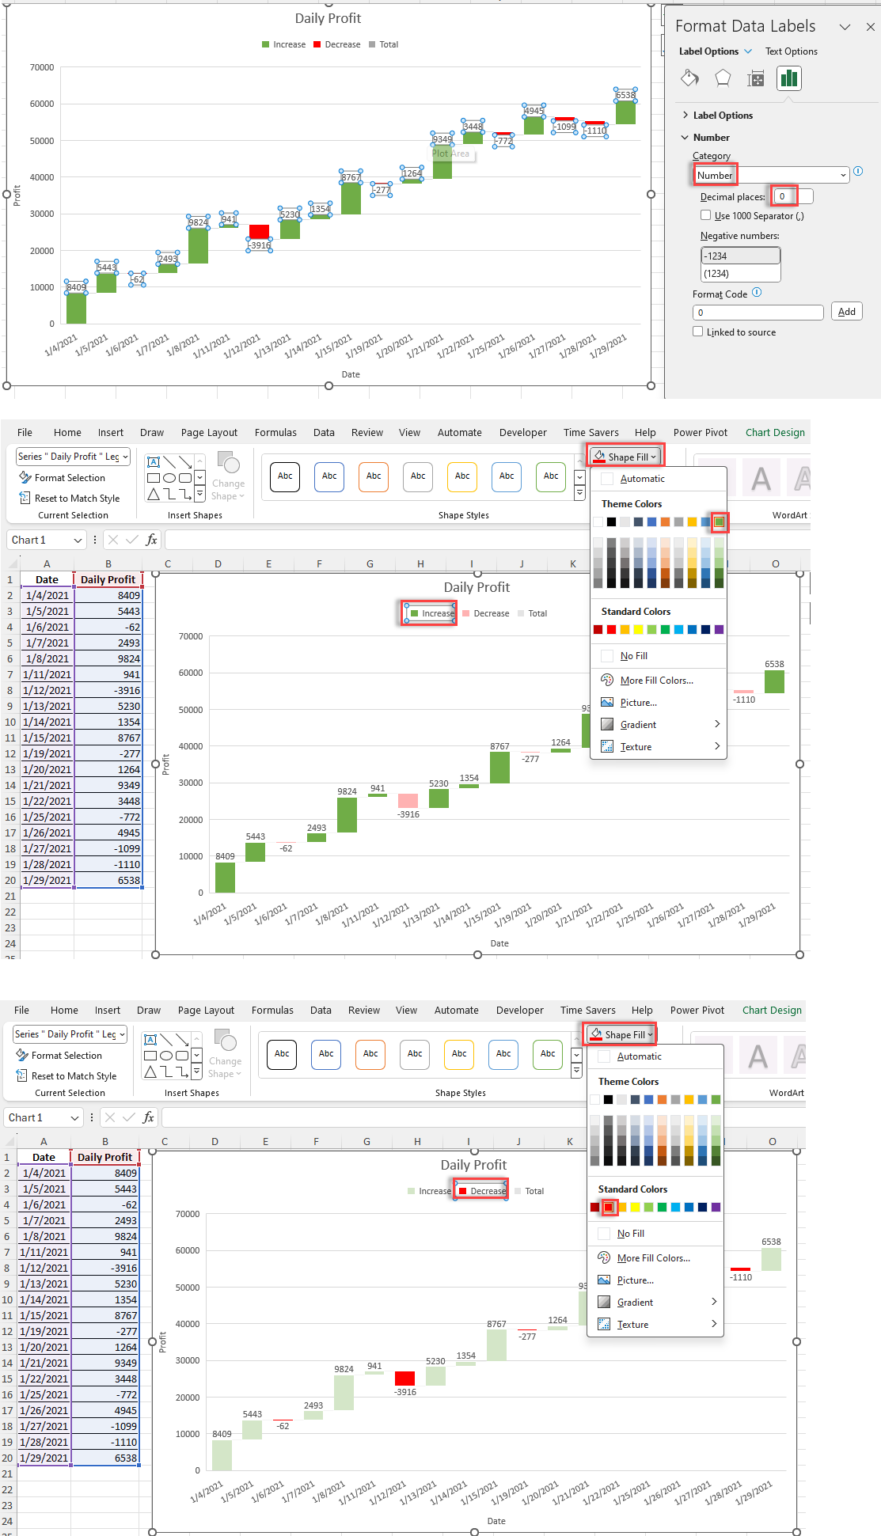Expand the Label Options dropdown chevron
This screenshot has width=881, height=1536.
click(x=748, y=51)
